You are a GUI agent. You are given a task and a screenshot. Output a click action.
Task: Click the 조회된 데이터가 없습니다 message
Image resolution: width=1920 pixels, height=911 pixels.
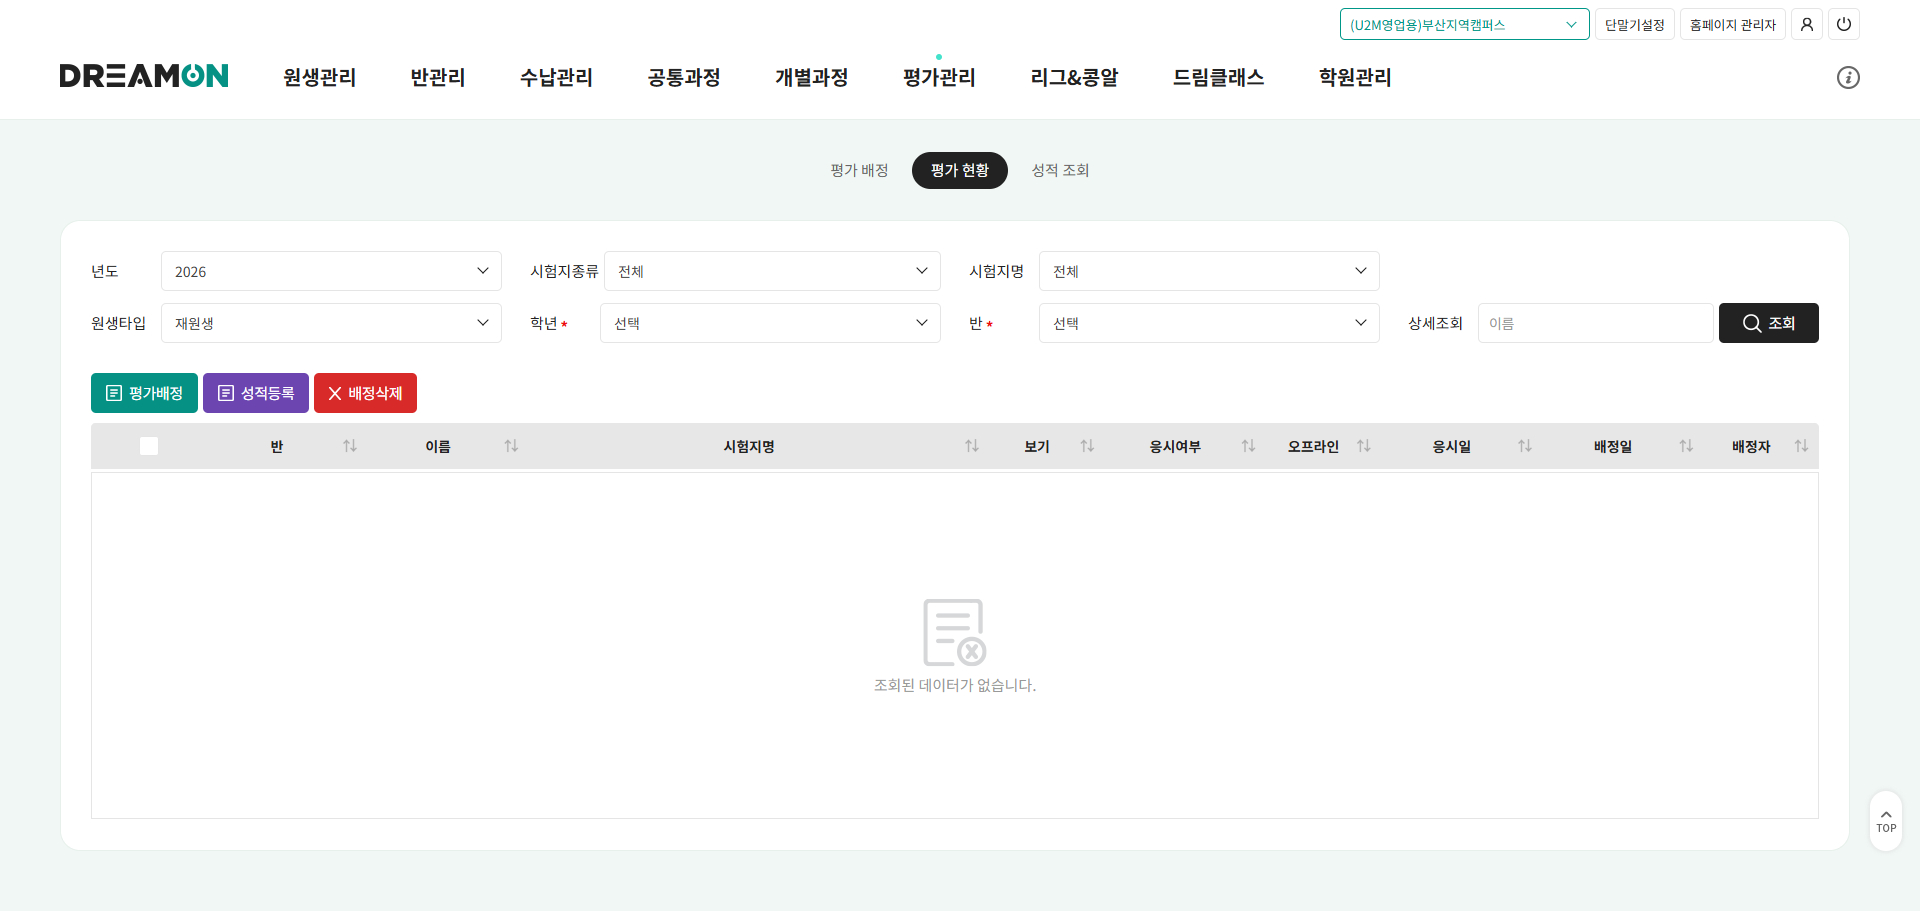click(955, 685)
